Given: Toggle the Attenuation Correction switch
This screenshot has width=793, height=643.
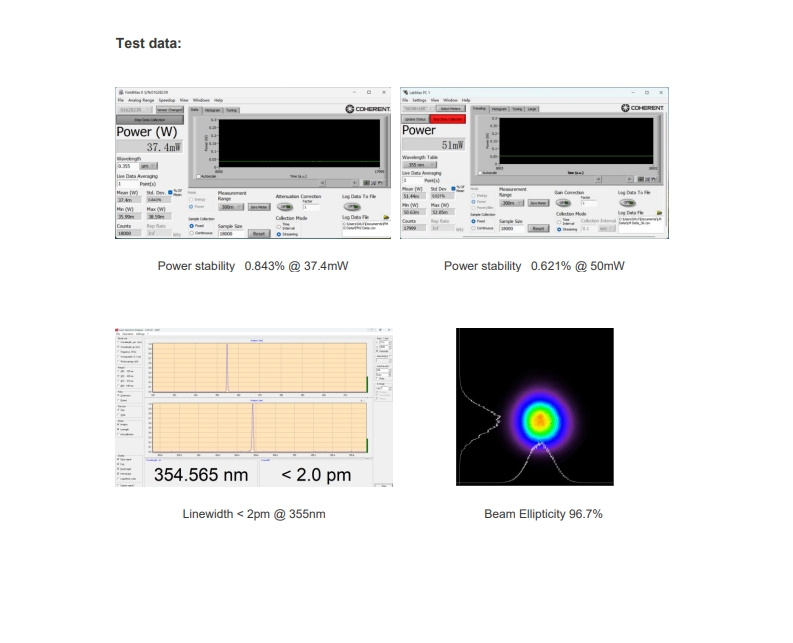Looking at the screenshot, I should click(285, 206).
